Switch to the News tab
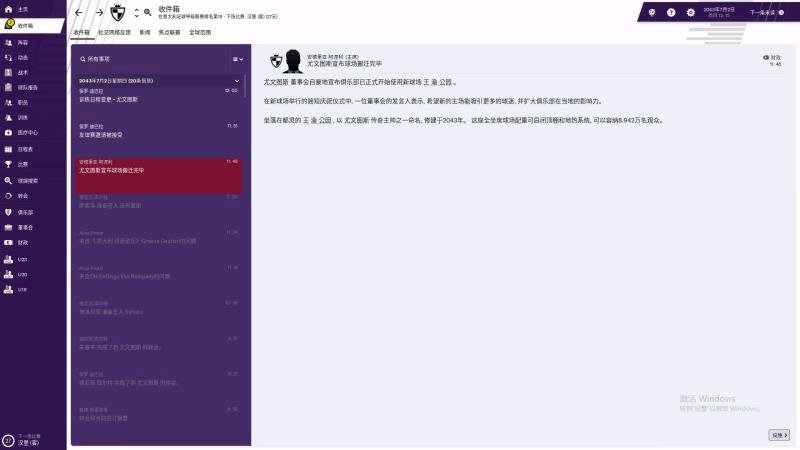Viewport: 800px width, 450px height. point(145,32)
